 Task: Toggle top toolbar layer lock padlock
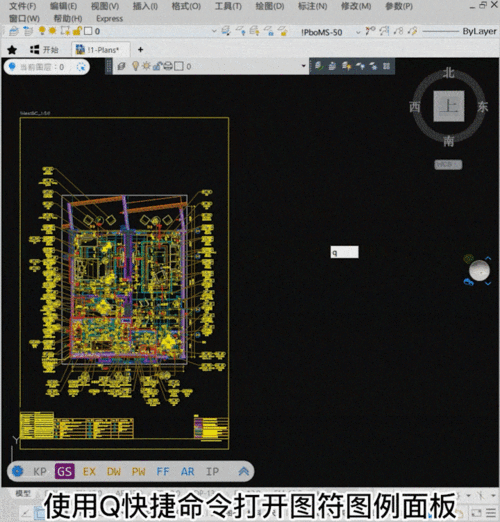pyautogui.click(x=77, y=31)
